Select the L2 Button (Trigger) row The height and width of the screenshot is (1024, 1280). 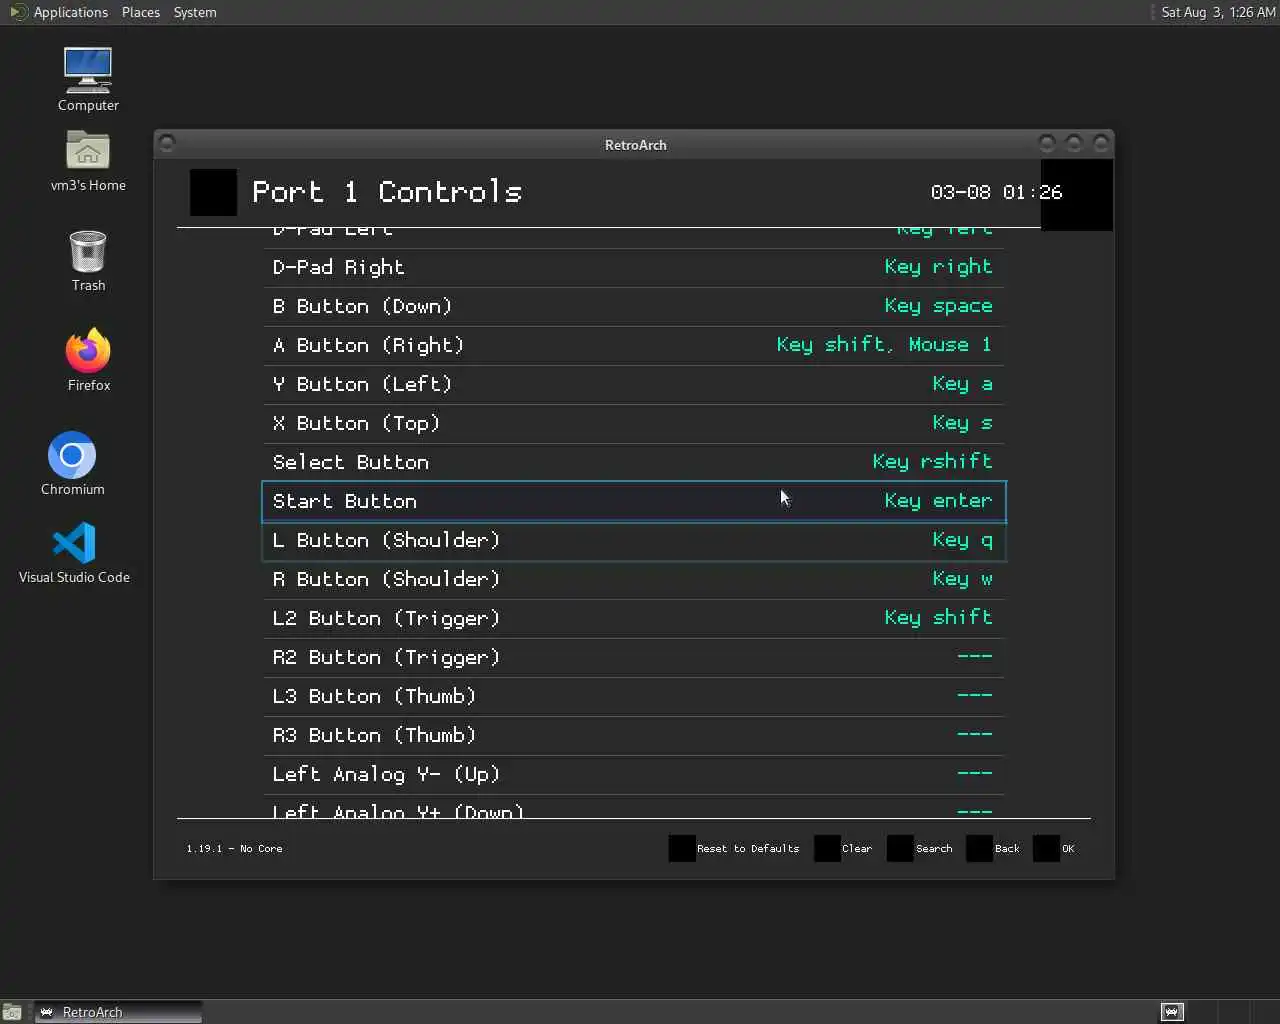point(634,618)
